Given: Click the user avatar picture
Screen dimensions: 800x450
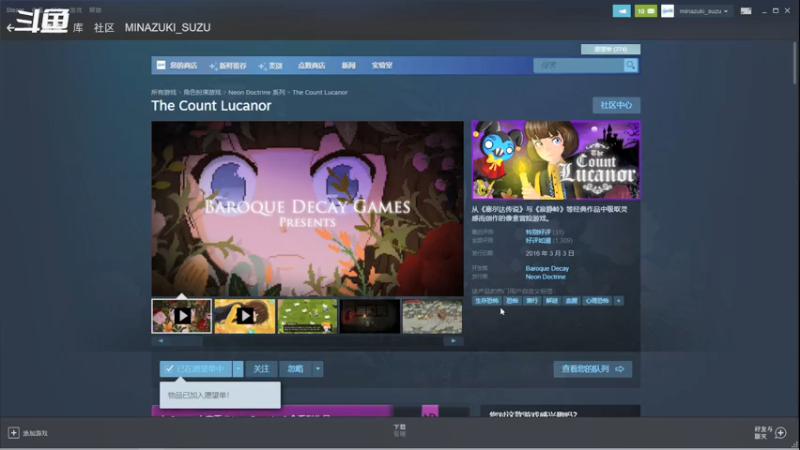Looking at the screenshot, I should coord(667,11).
